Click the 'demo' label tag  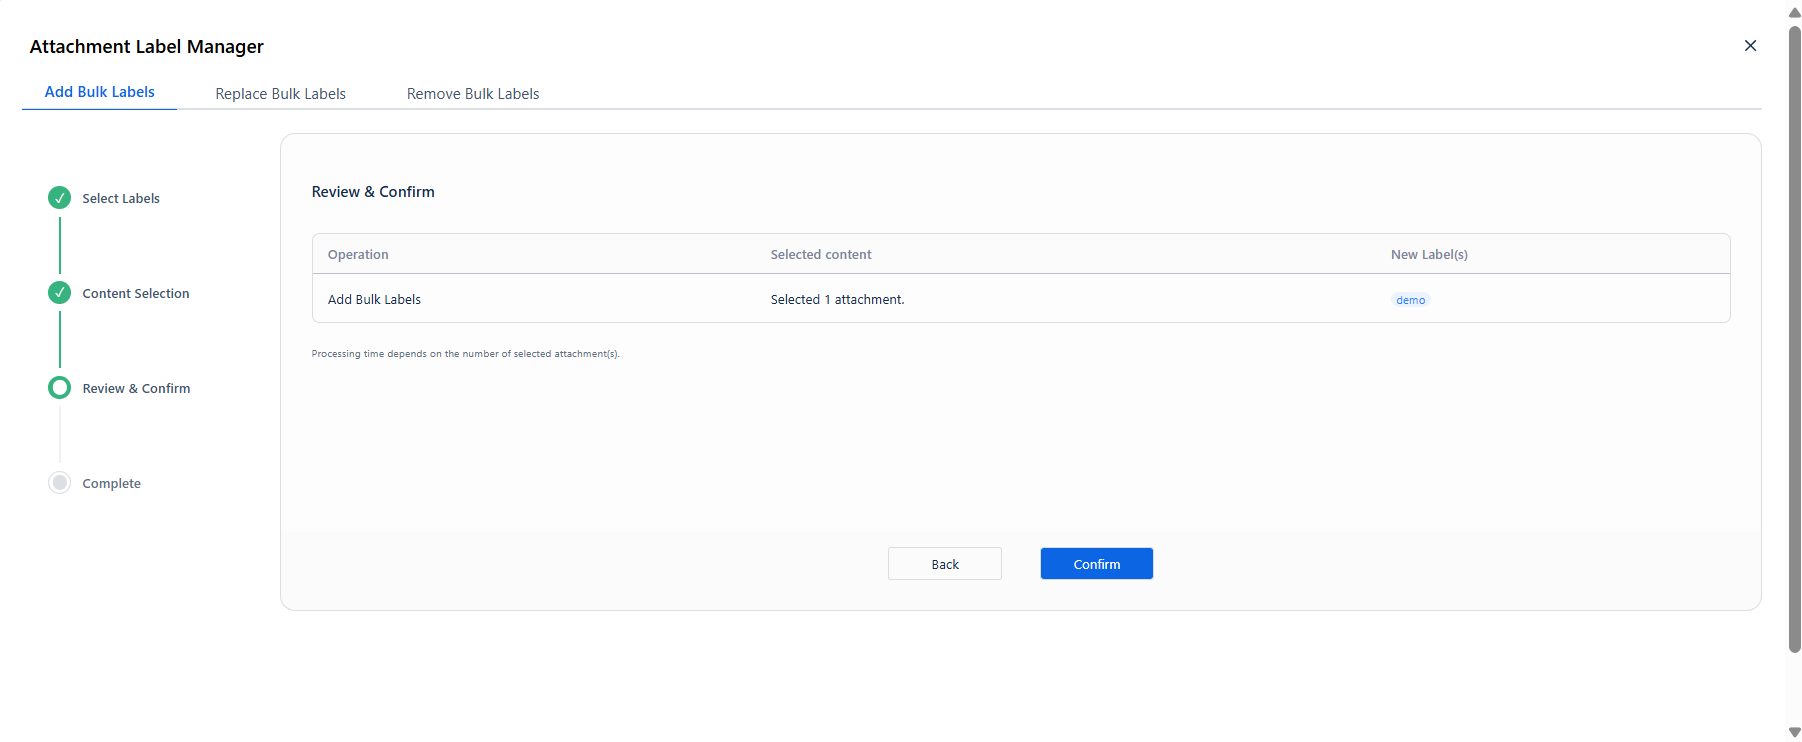click(x=1411, y=300)
